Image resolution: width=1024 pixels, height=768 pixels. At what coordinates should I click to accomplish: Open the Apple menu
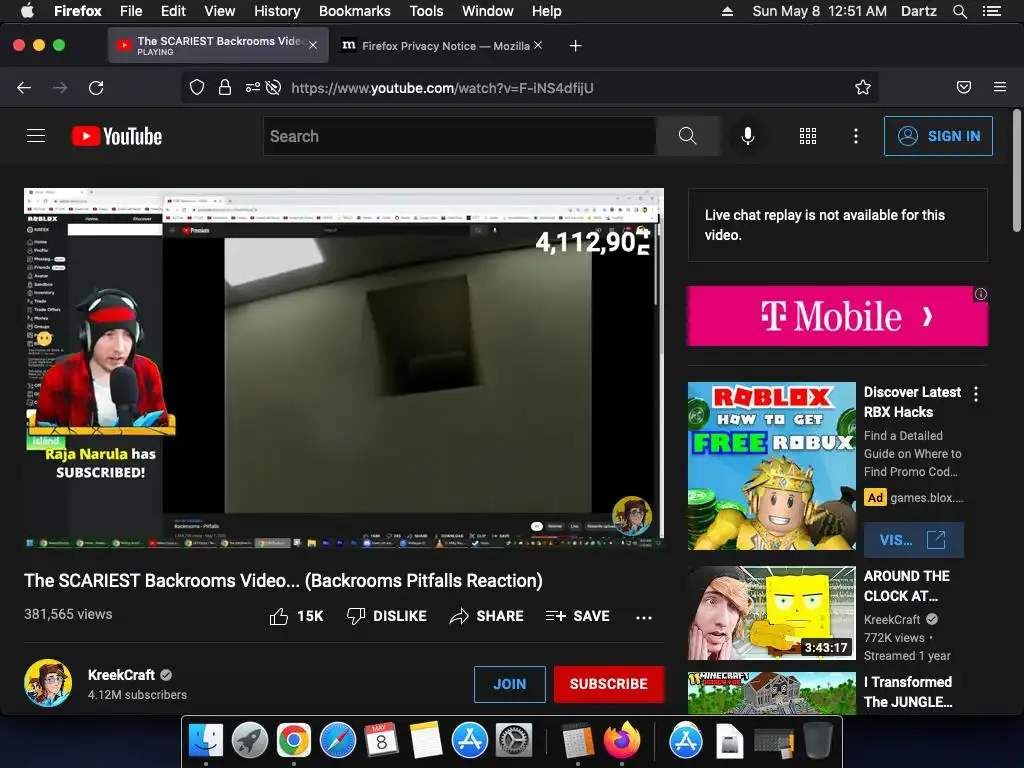pyautogui.click(x=27, y=11)
